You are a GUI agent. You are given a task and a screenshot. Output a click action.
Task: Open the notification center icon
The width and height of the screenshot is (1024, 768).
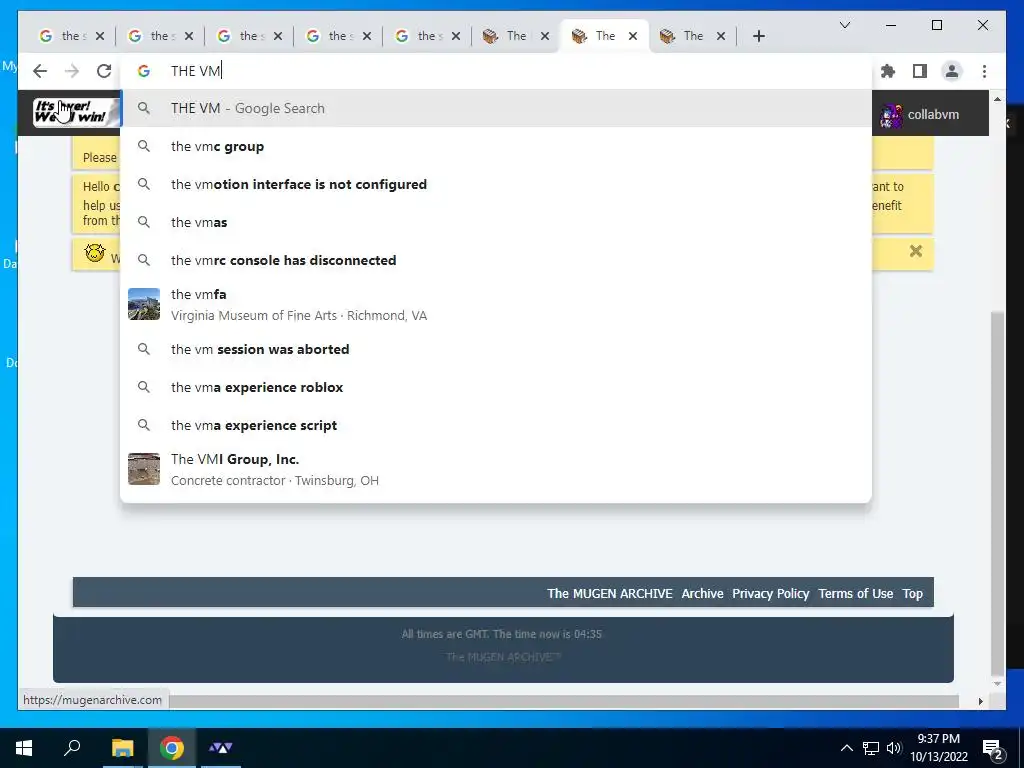click(993, 749)
